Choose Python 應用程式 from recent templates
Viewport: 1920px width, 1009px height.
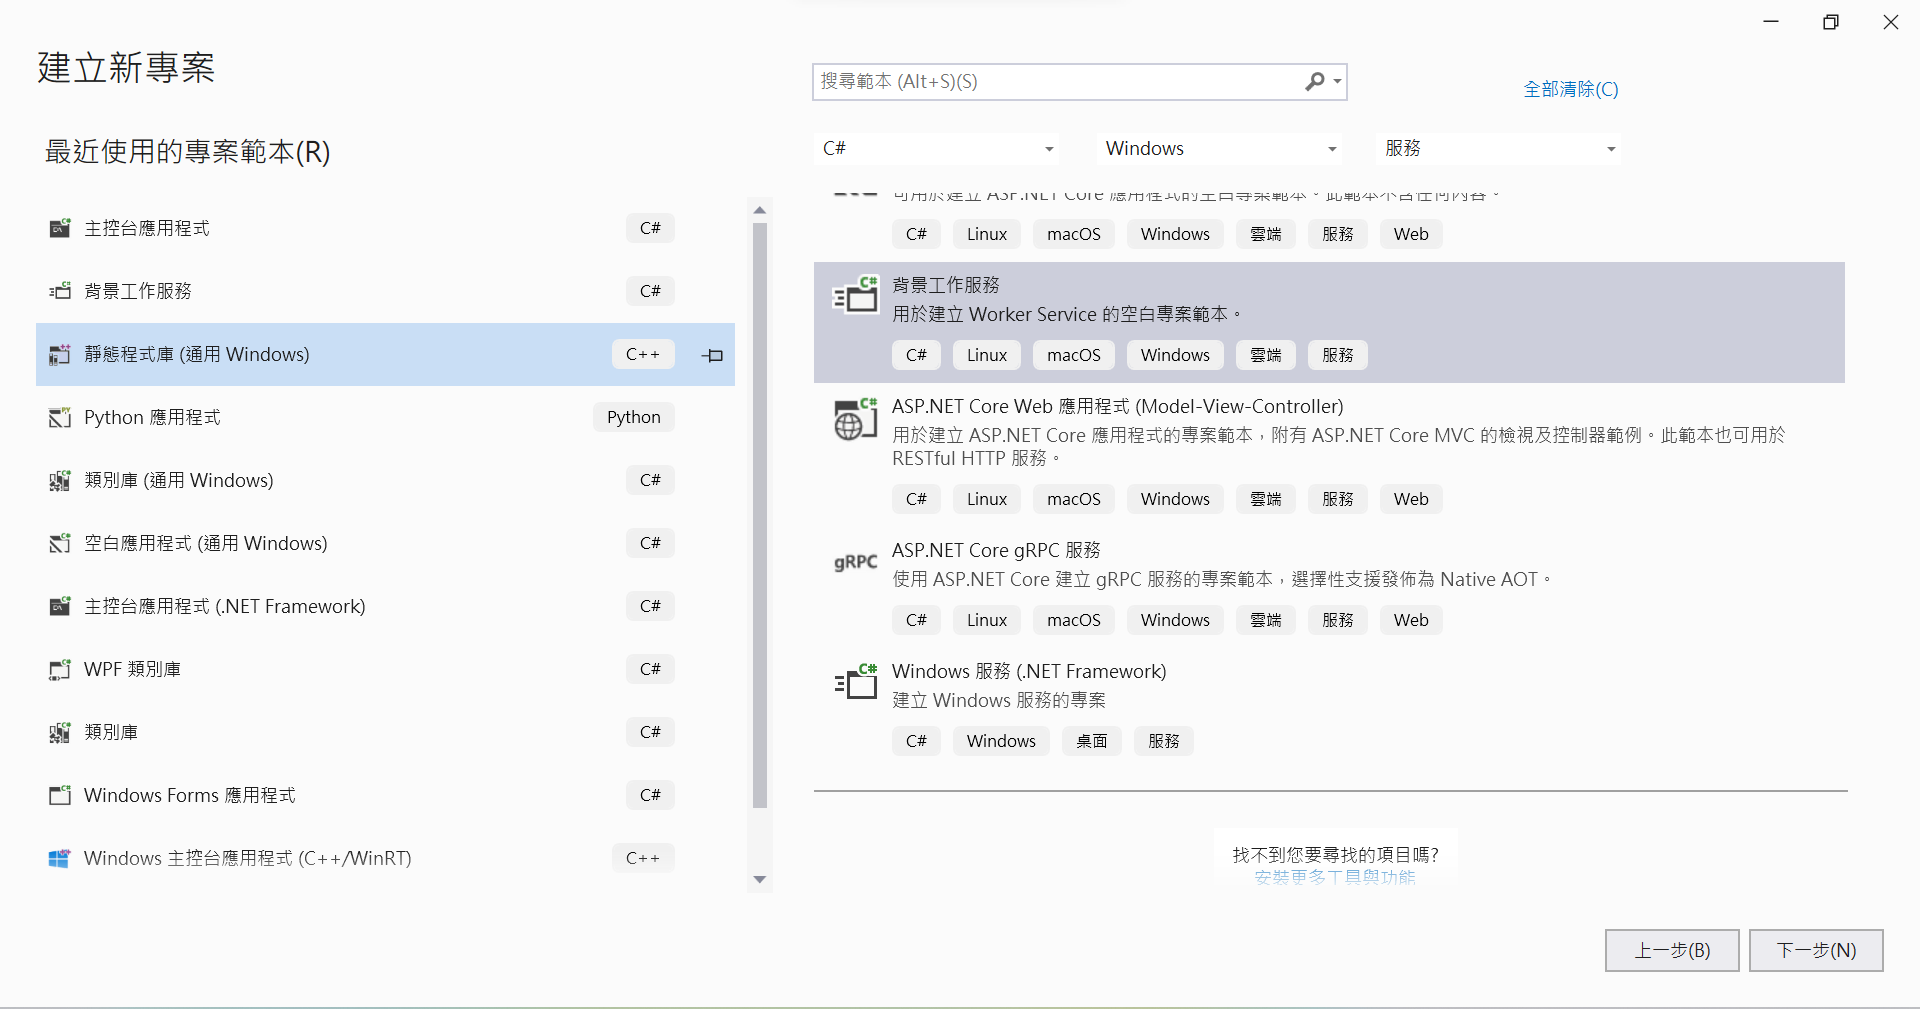click(385, 417)
